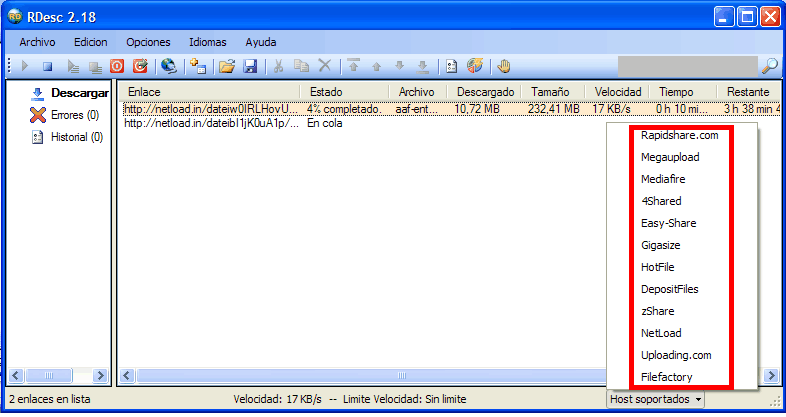Select the link showing 4% completado
786x417 pixels.
451,109
